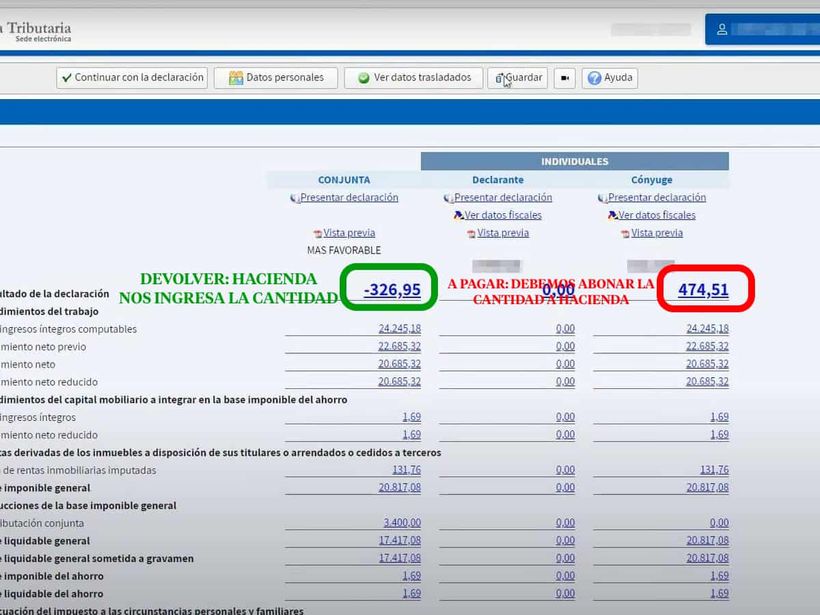Screen dimensions: 820x615
Task: Open Ver datos fiscales for Cónyuge
Action: tap(657, 215)
